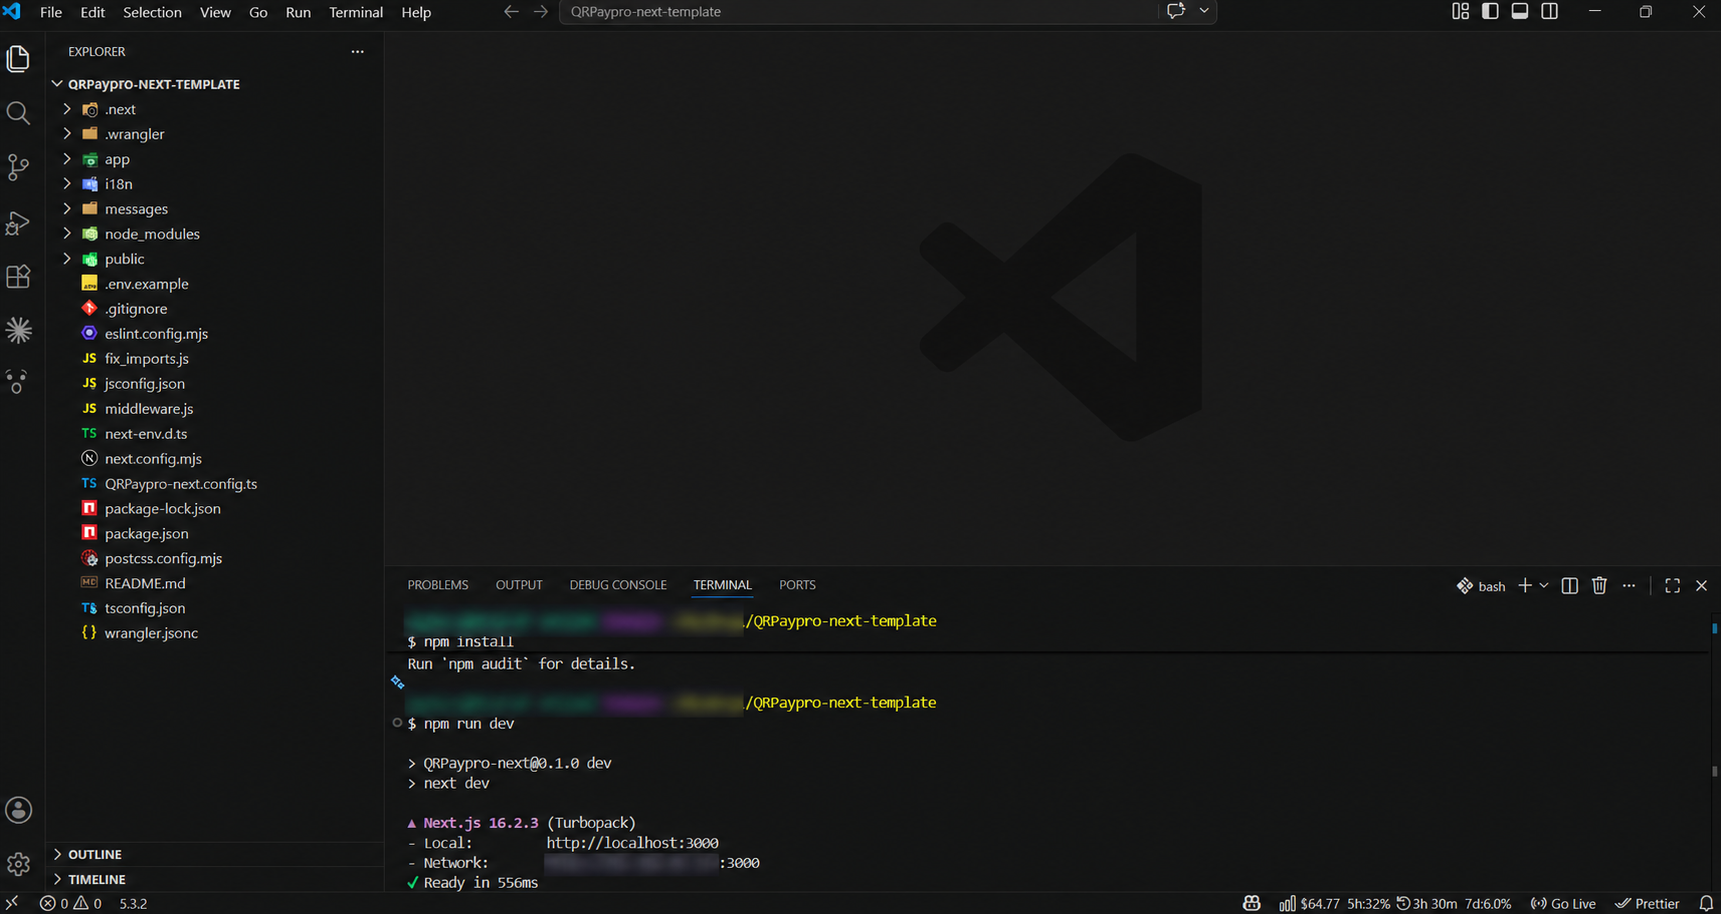This screenshot has height=914, width=1721.
Task: Click the remote window indicator in status bar
Action: [x=12, y=903]
